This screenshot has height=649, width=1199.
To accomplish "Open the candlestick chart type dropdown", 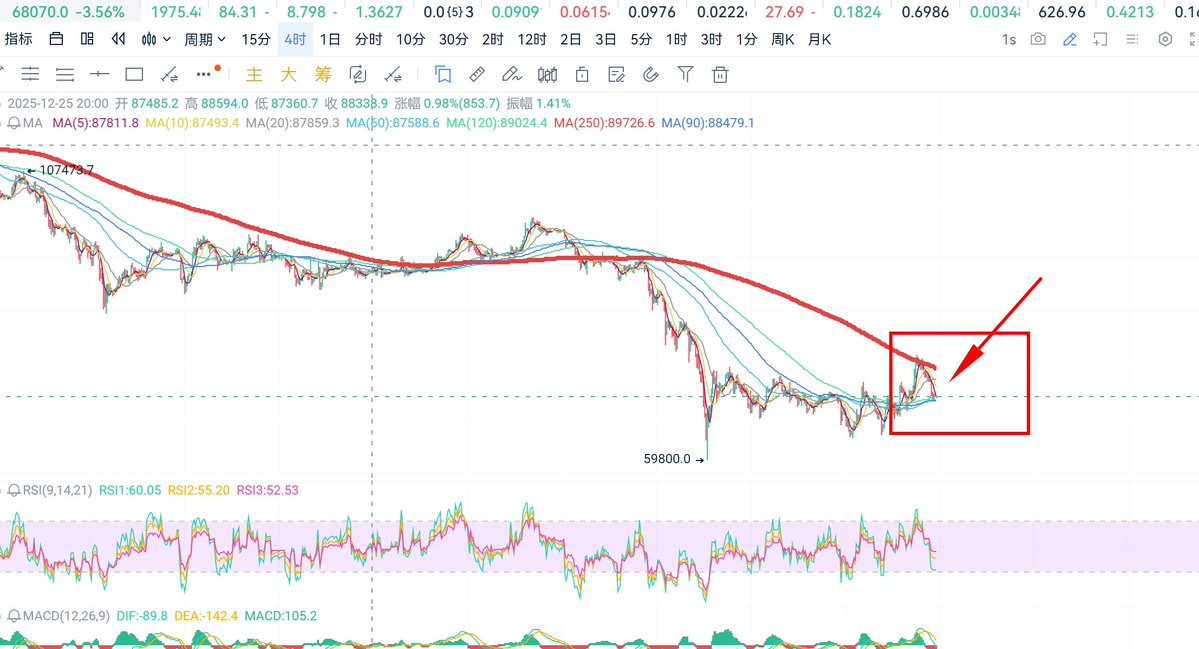I will click(156, 39).
